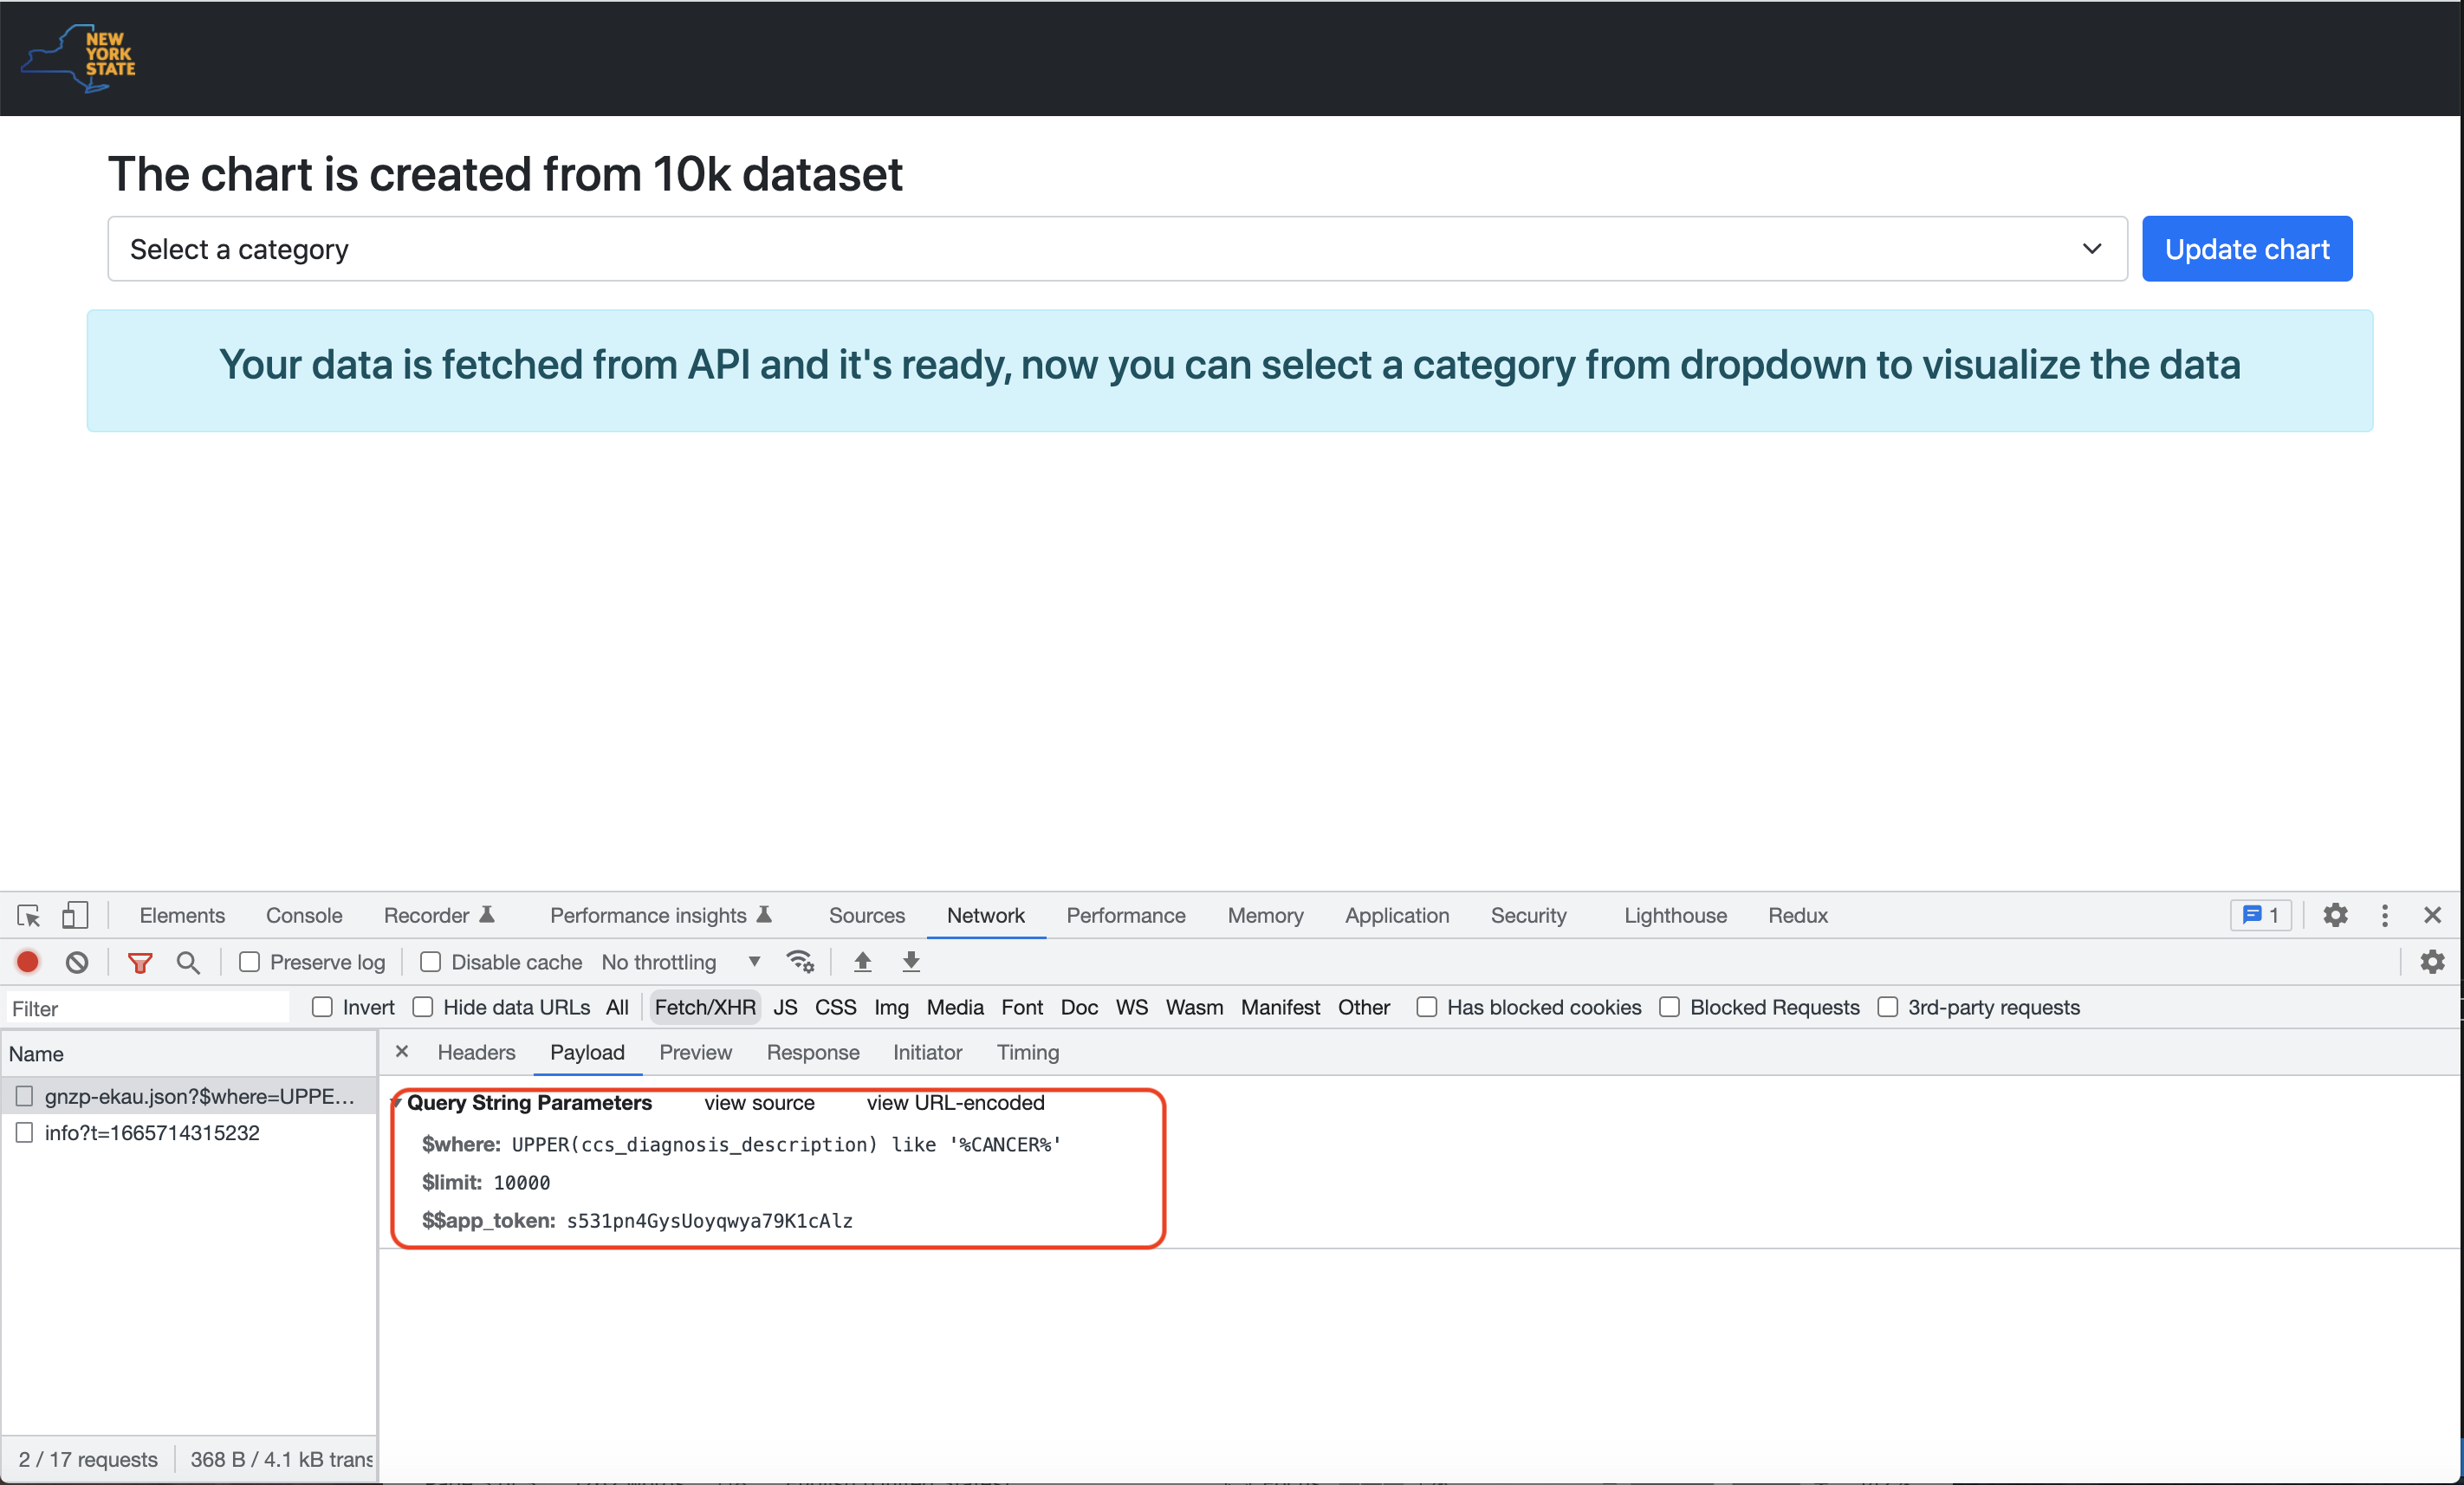Stop recording network log
Screen dimensions: 2464x1485
[x=28, y=962]
